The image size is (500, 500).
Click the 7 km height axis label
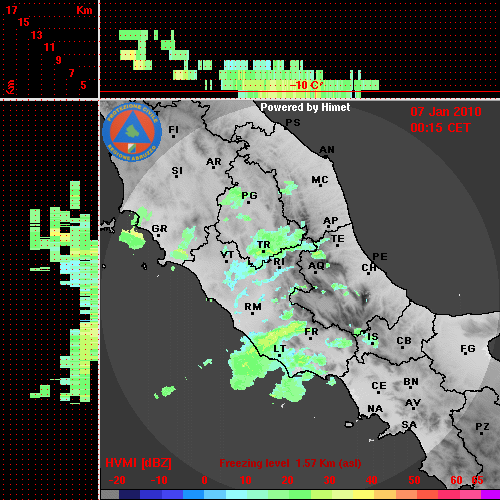(x=71, y=73)
